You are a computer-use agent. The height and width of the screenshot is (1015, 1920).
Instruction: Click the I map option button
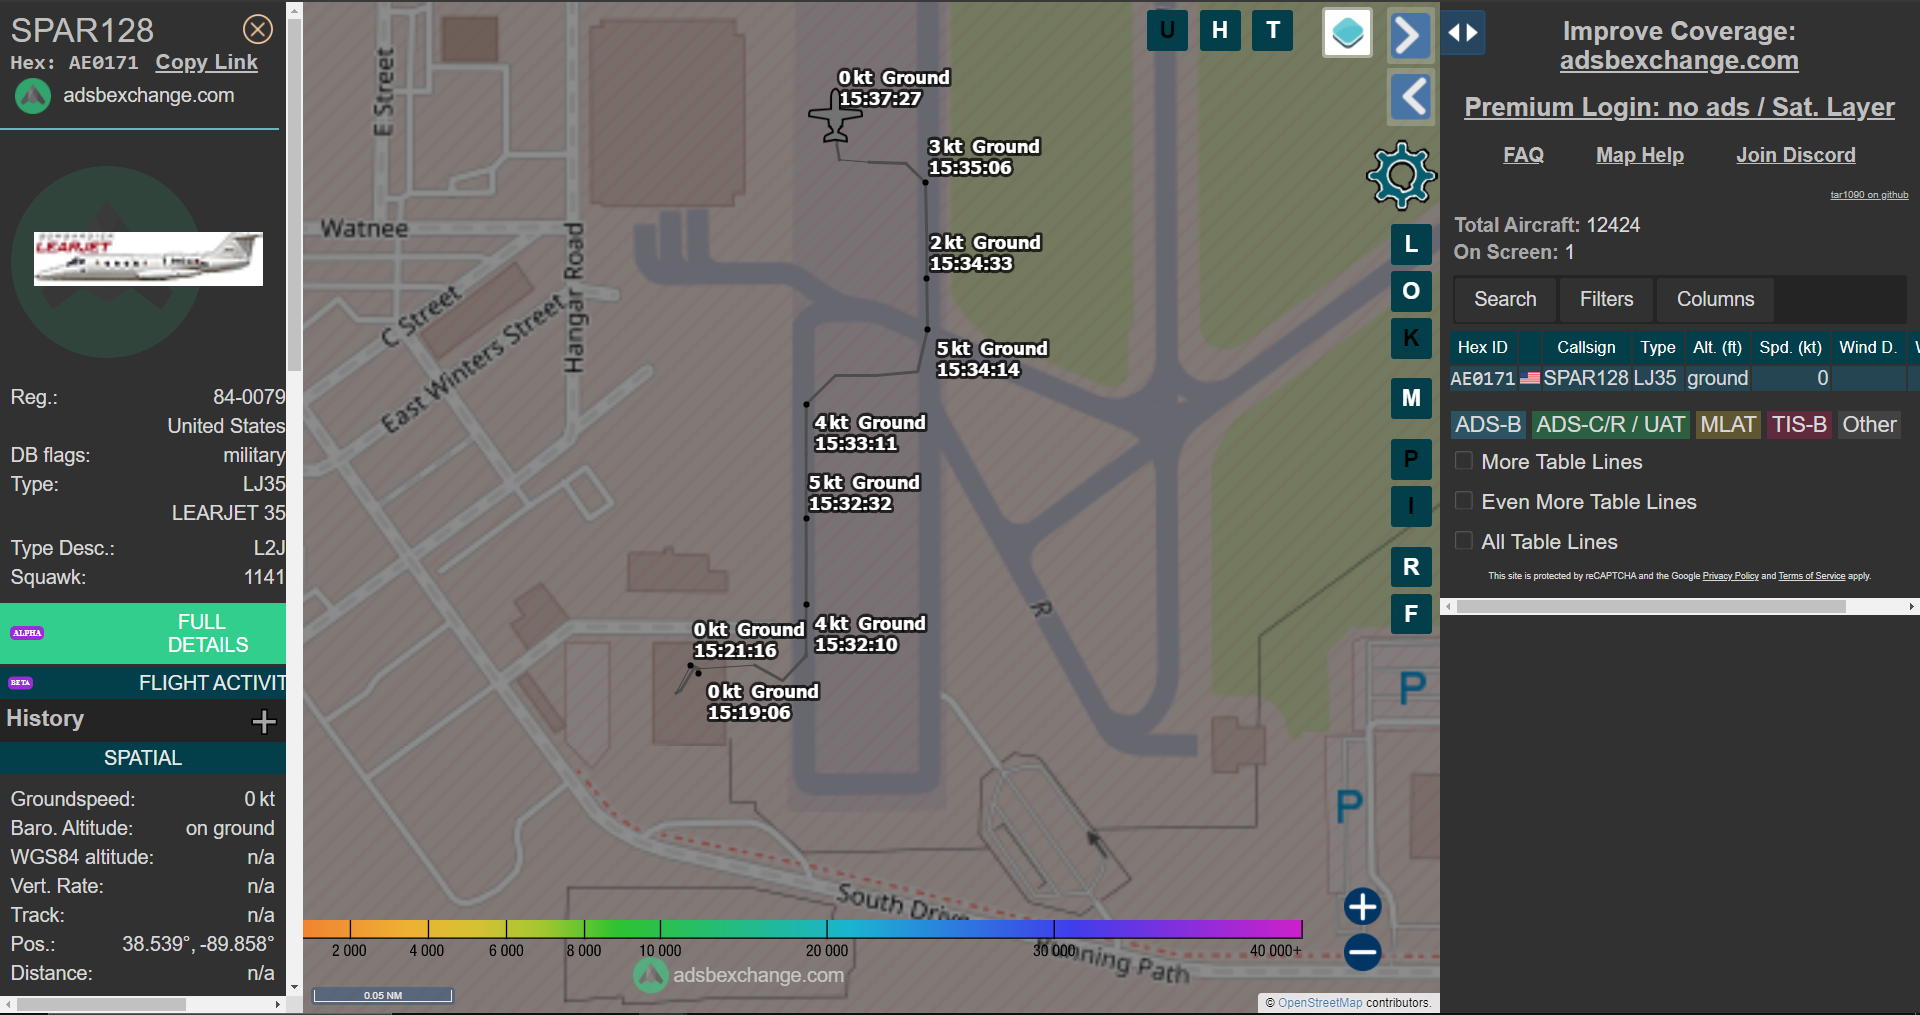[x=1411, y=506]
